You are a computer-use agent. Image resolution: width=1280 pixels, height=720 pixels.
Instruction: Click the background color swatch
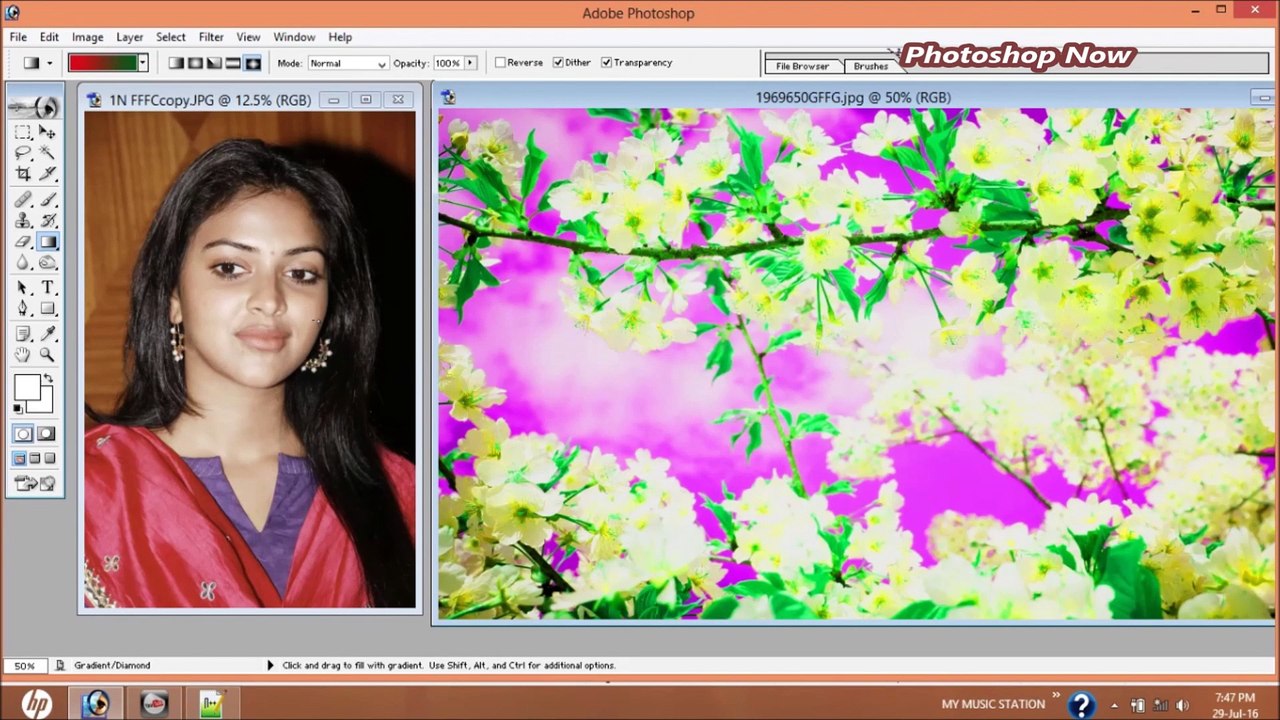(45, 403)
